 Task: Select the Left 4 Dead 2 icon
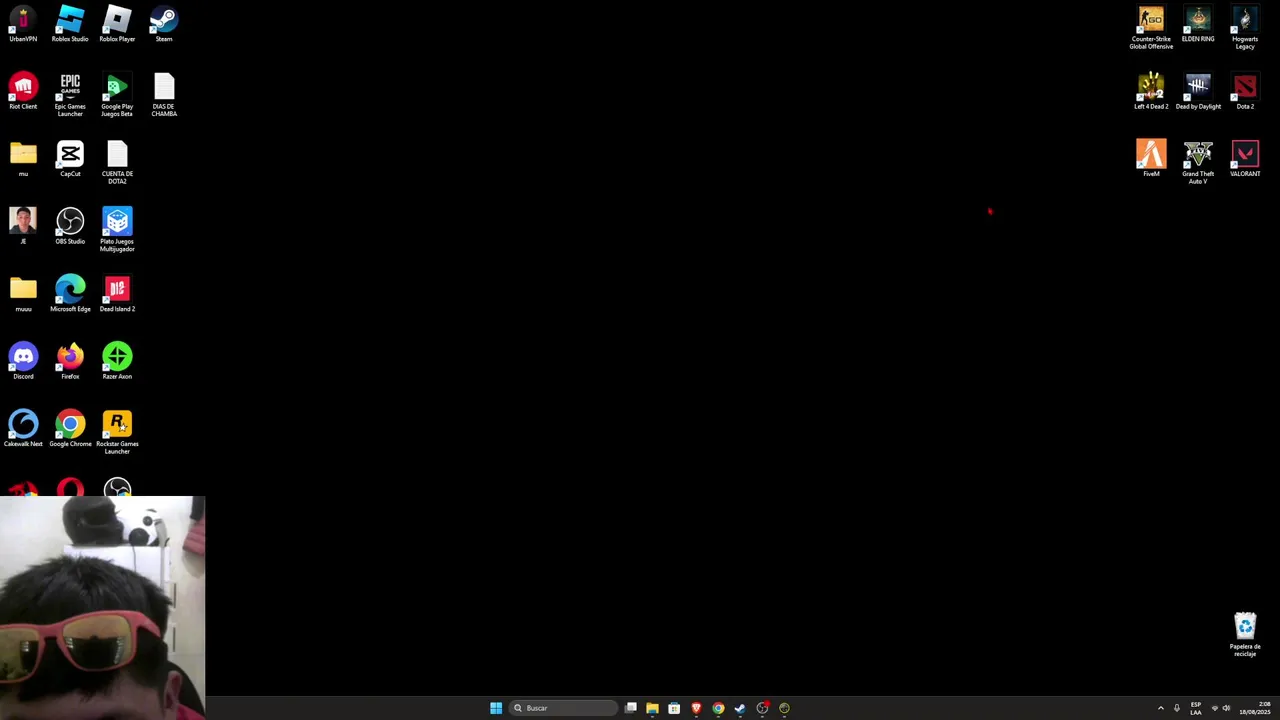click(x=1151, y=91)
